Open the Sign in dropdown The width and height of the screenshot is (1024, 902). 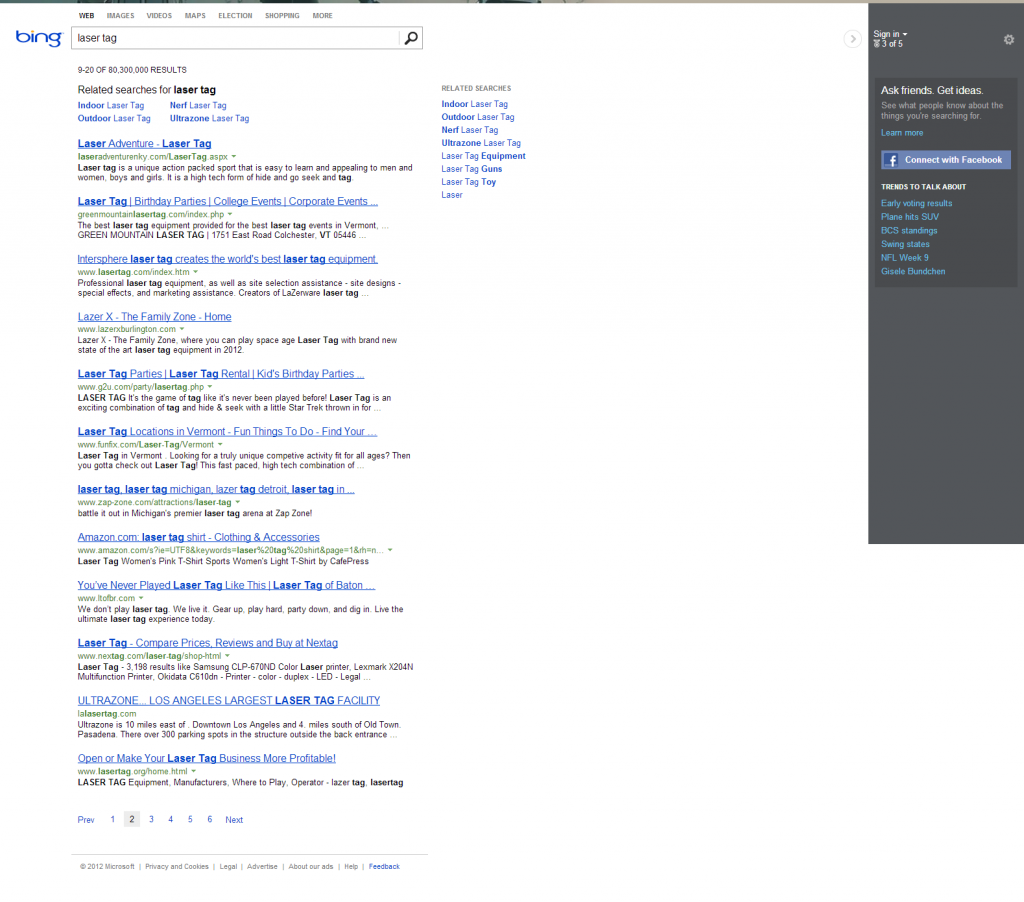click(890, 34)
